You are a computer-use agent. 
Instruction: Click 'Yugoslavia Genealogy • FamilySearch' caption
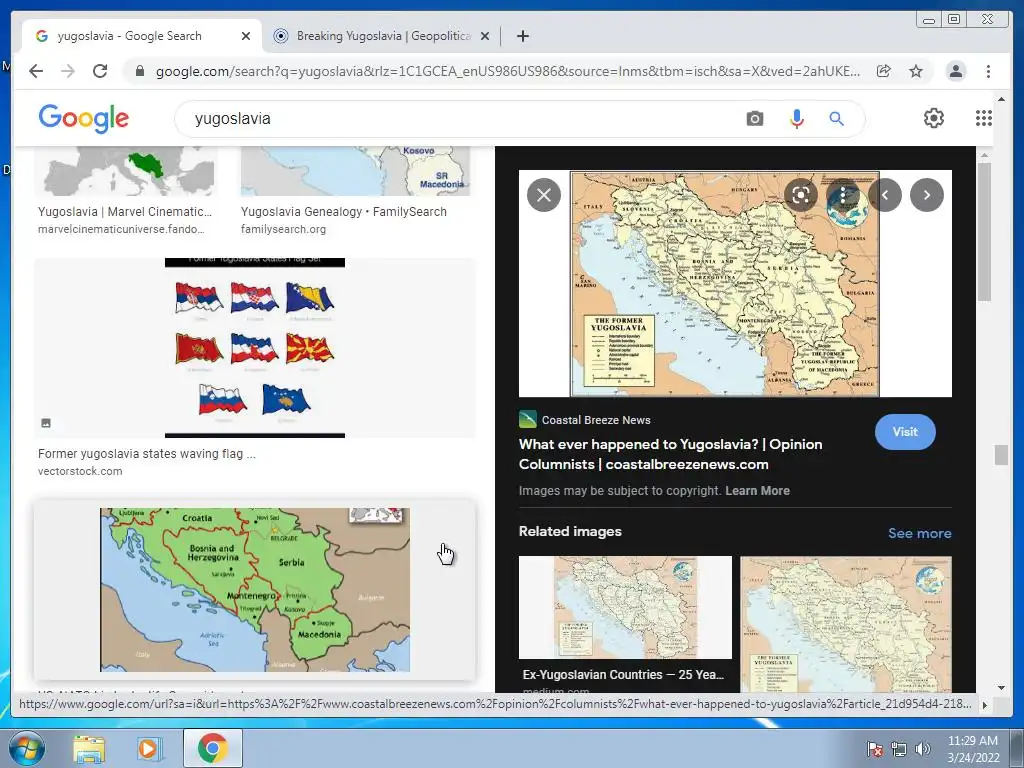click(x=344, y=212)
